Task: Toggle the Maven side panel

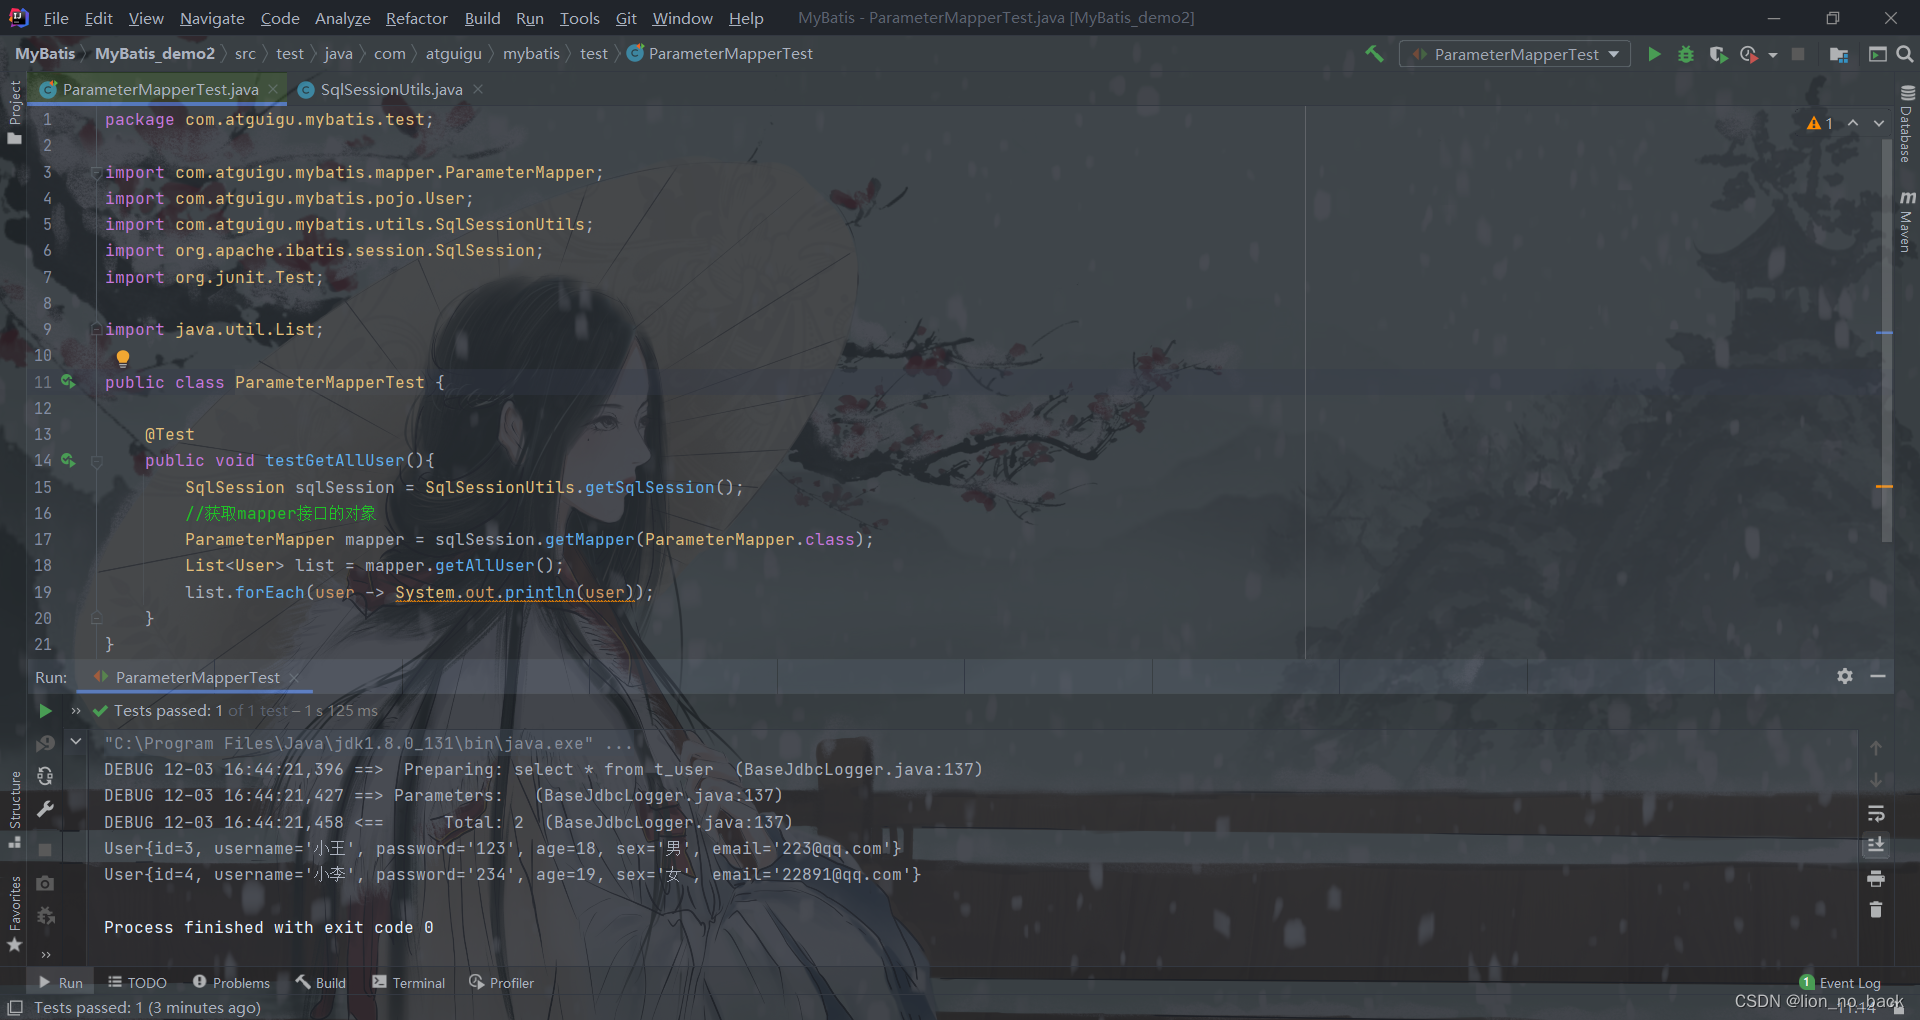Action: [1906, 222]
